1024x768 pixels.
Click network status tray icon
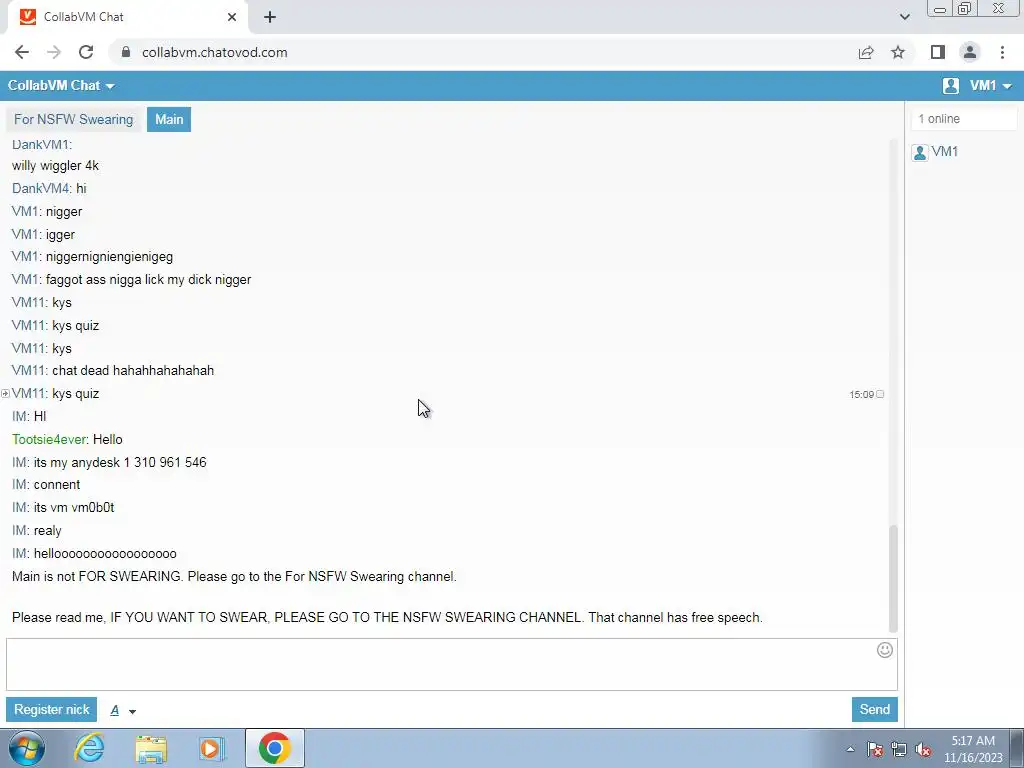click(x=899, y=749)
